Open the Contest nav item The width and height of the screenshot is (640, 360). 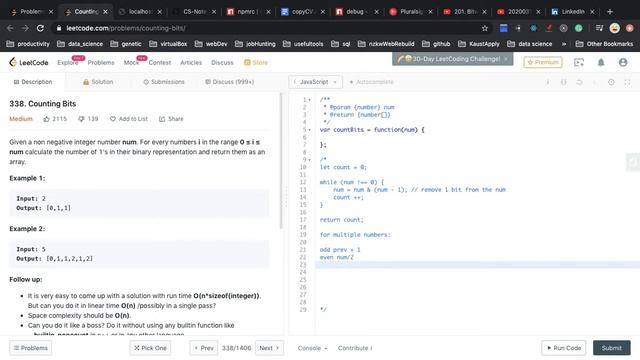click(x=160, y=62)
